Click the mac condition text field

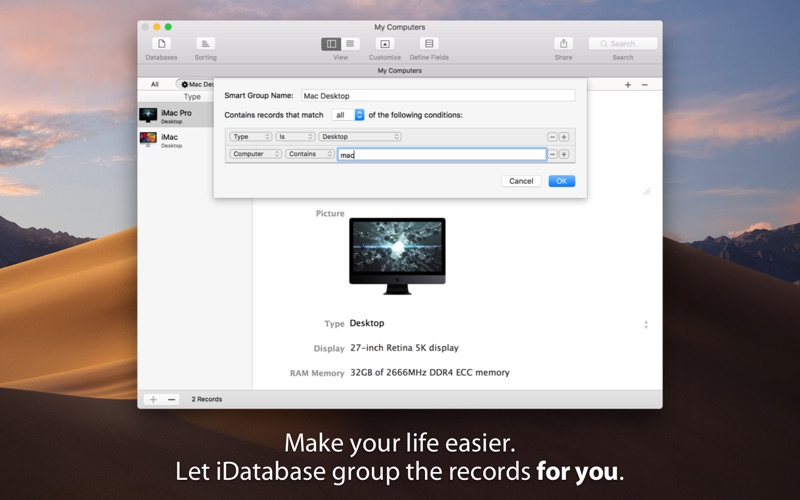[442, 155]
